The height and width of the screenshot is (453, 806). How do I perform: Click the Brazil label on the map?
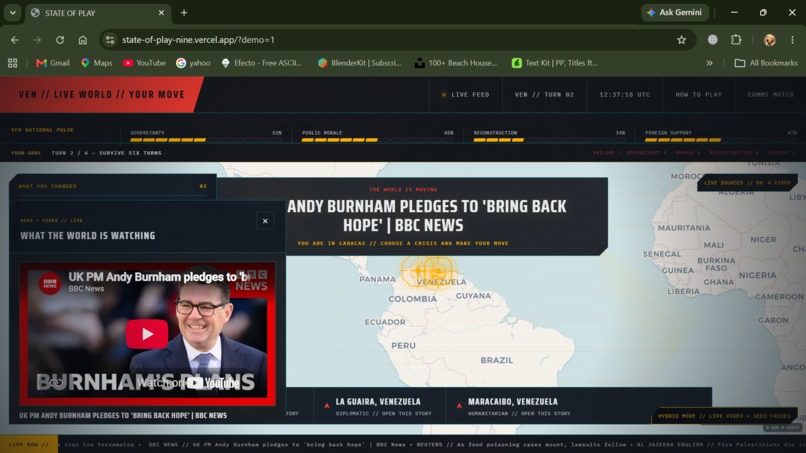(x=497, y=360)
